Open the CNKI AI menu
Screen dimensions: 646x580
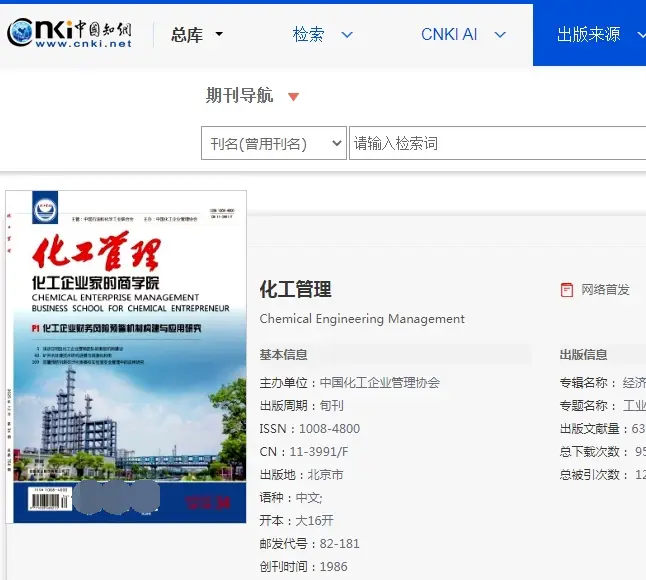(x=449, y=35)
